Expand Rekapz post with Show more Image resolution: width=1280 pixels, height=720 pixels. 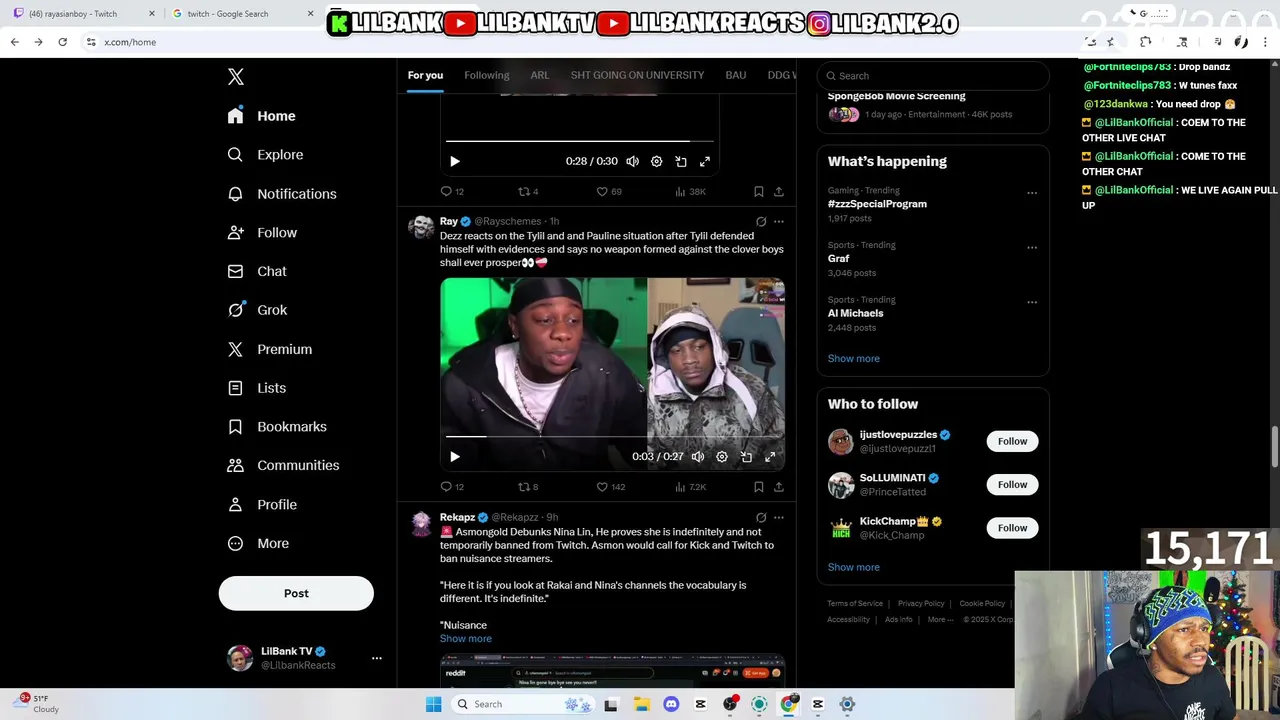465,639
